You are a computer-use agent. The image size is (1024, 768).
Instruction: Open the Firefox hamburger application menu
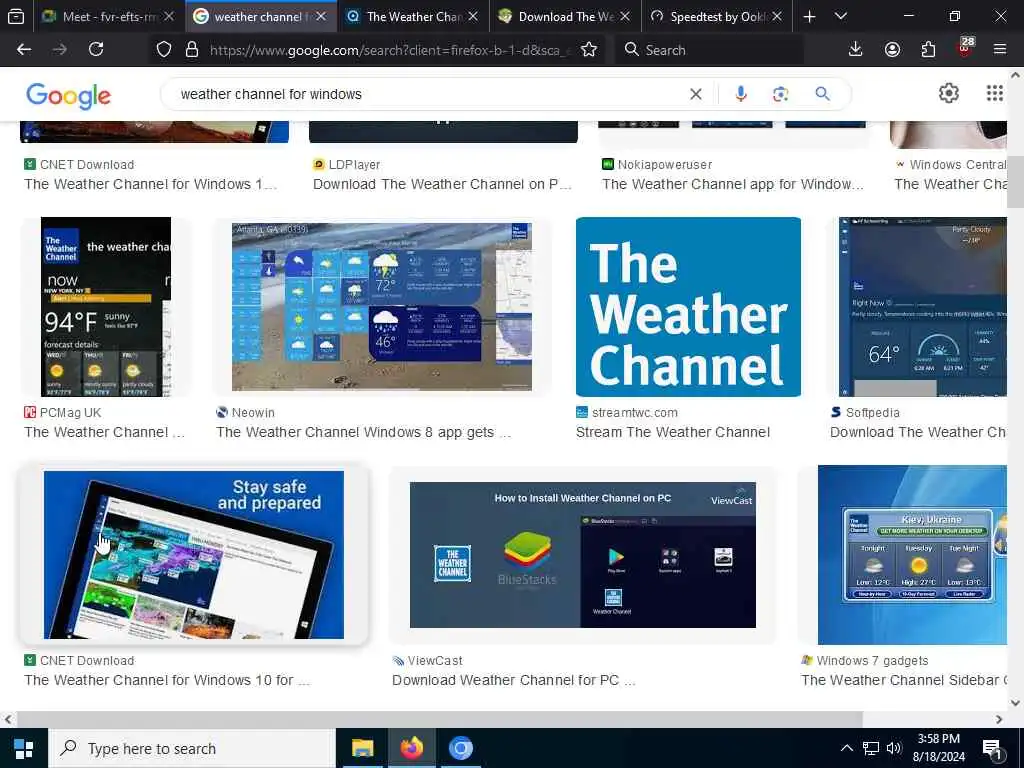(1000, 49)
